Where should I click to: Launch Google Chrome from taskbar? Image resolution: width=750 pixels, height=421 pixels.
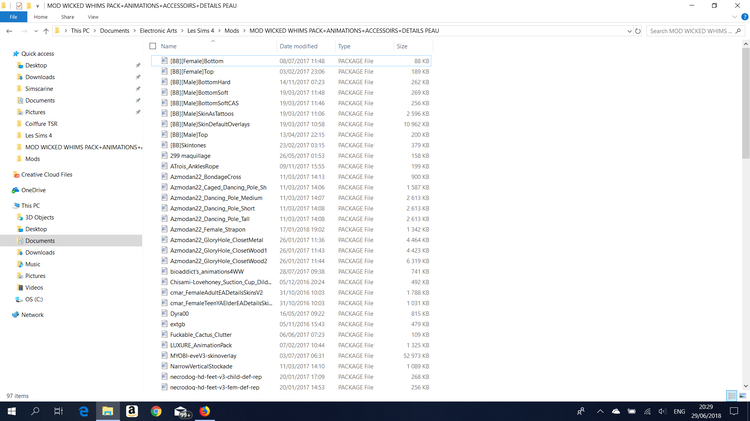pos(156,411)
